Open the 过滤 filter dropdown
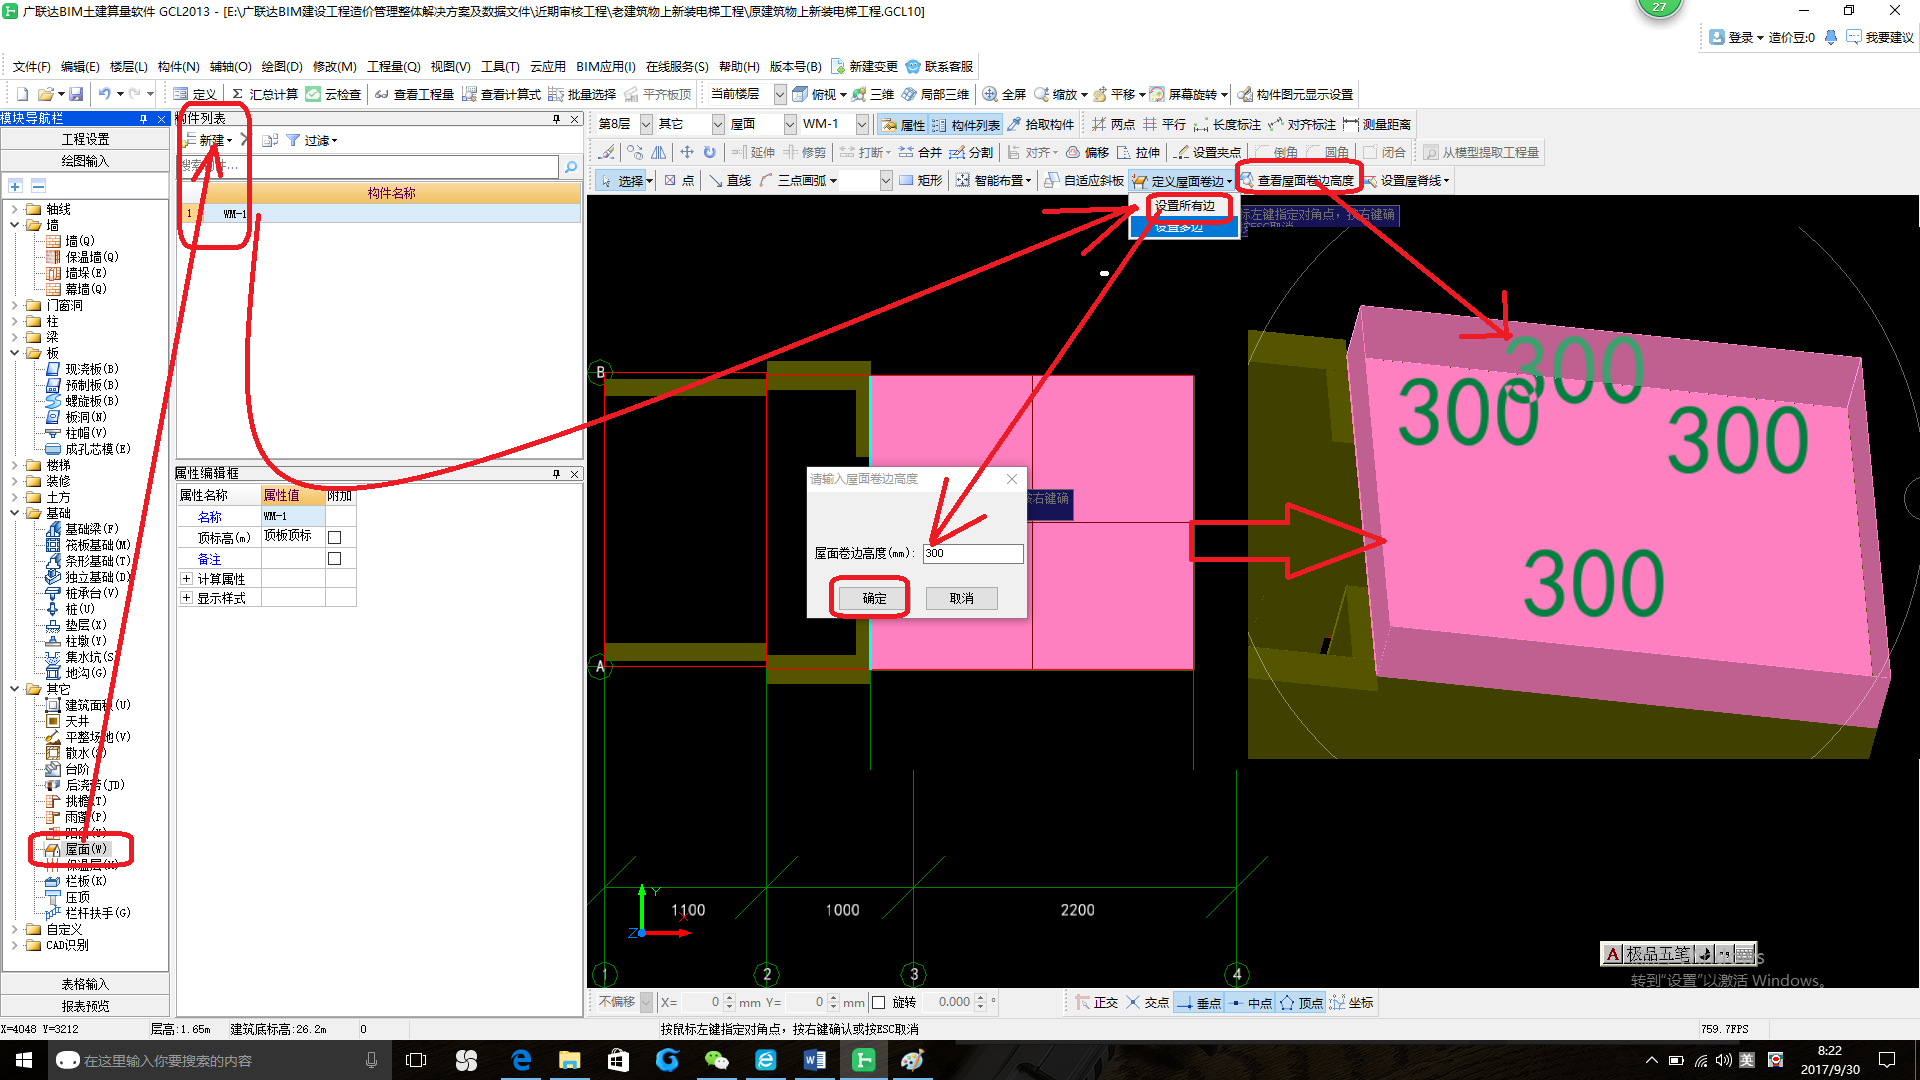Image resolution: width=1920 pixels, height=1080 pixels. pos(312,140)
